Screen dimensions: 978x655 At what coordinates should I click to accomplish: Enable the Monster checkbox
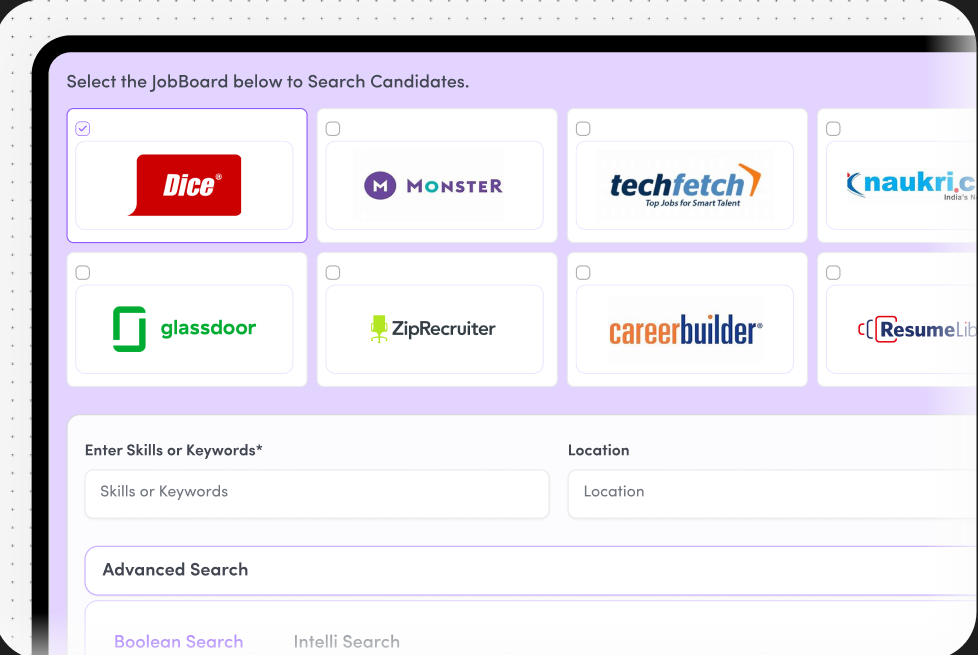click(332, 128)
